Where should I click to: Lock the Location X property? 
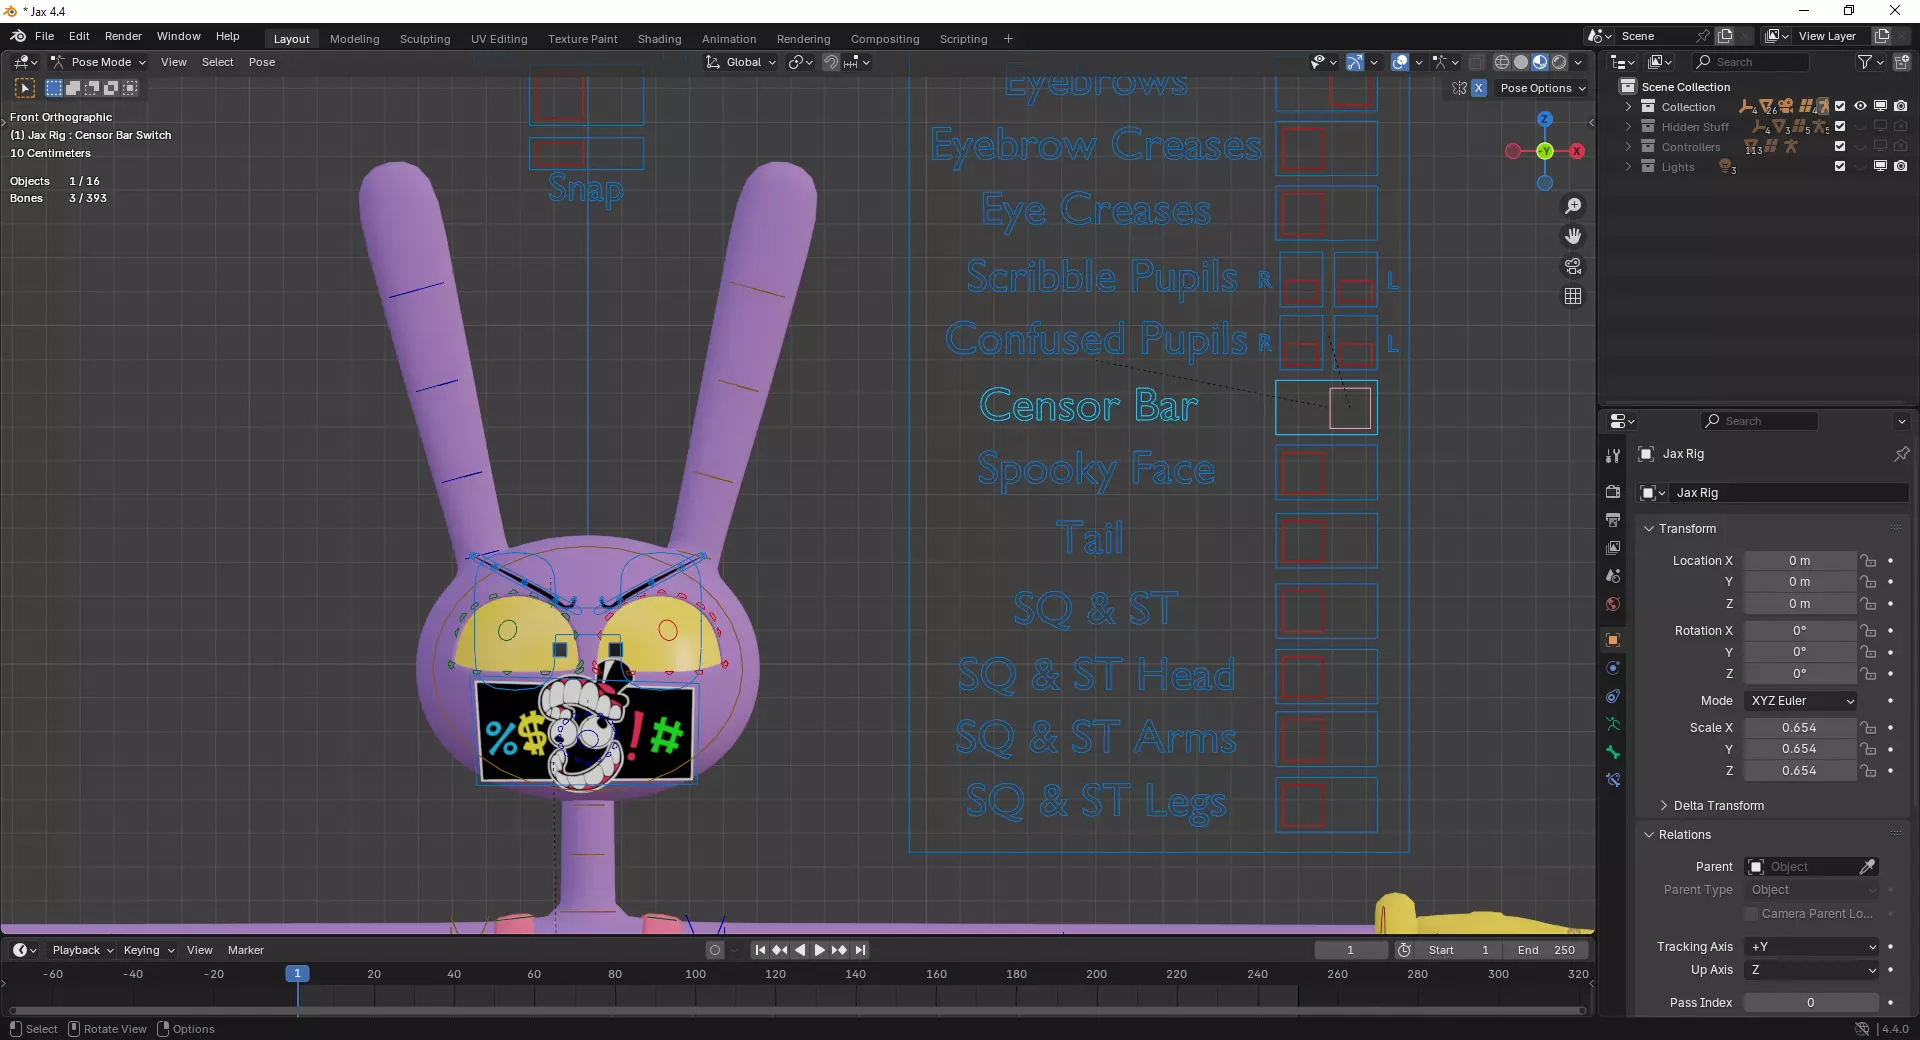click(x=1868, y=561)
